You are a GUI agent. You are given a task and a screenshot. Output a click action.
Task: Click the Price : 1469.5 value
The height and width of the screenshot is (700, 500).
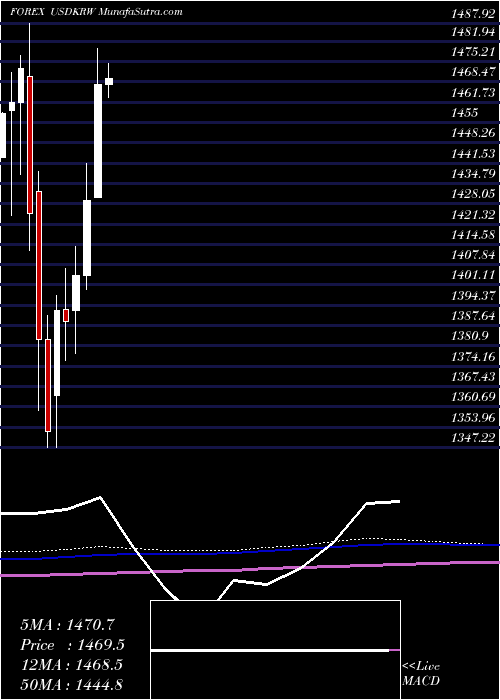point(72,645)
